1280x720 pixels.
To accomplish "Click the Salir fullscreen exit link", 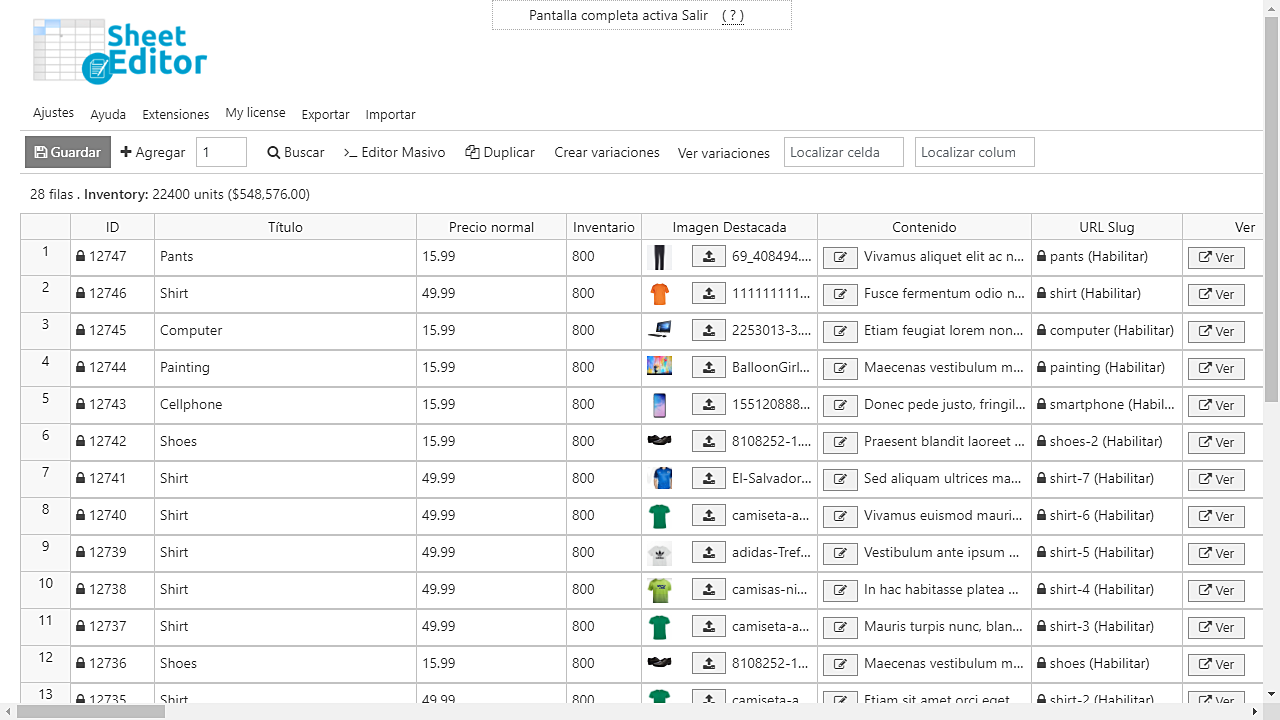I will click(690, 15).
